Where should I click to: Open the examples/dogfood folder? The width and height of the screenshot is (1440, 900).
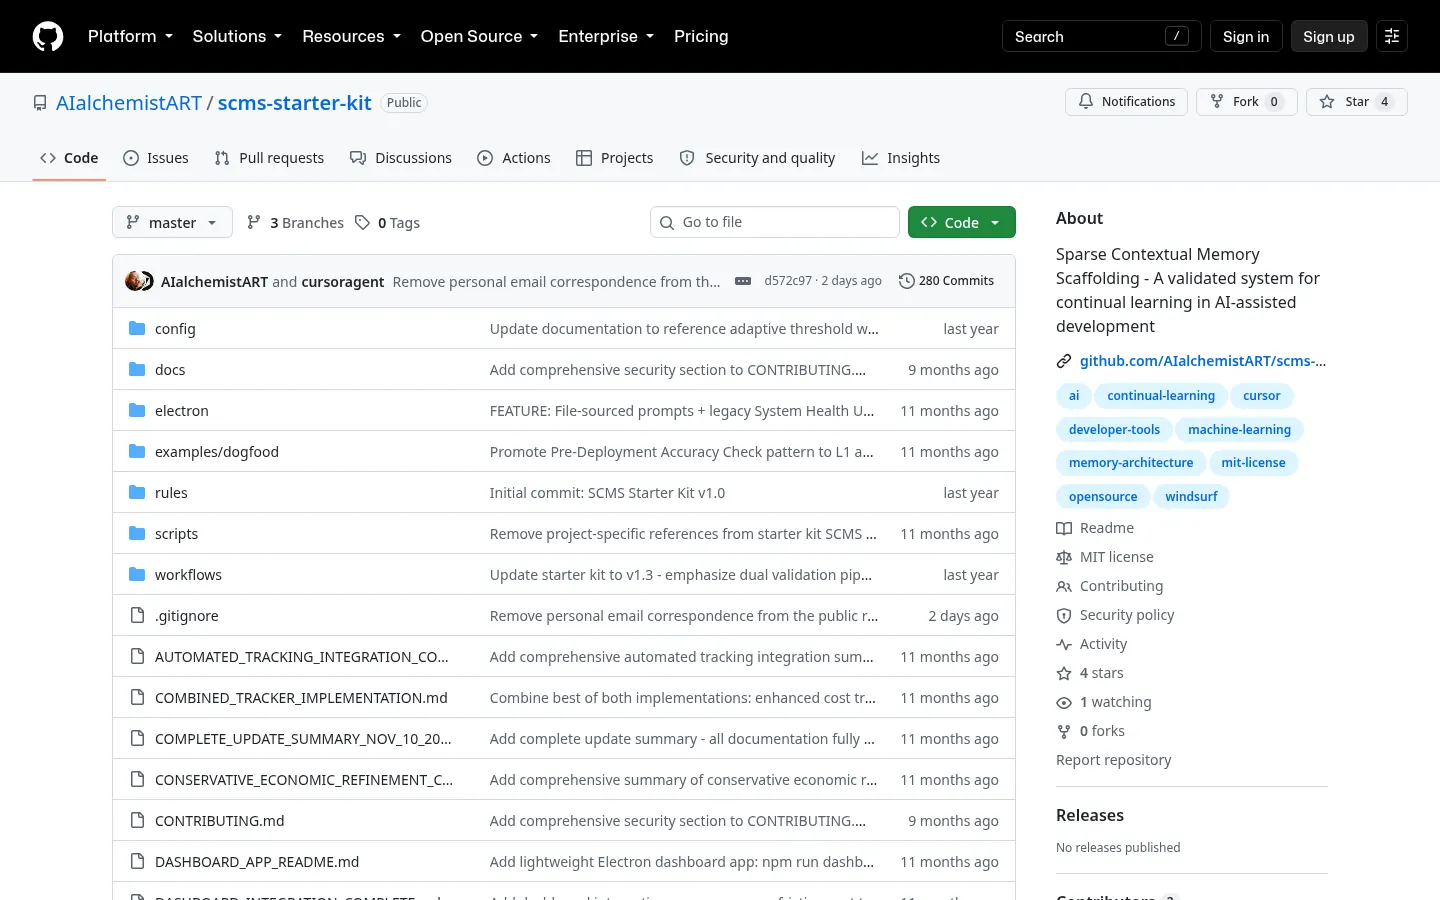(217, 452)
